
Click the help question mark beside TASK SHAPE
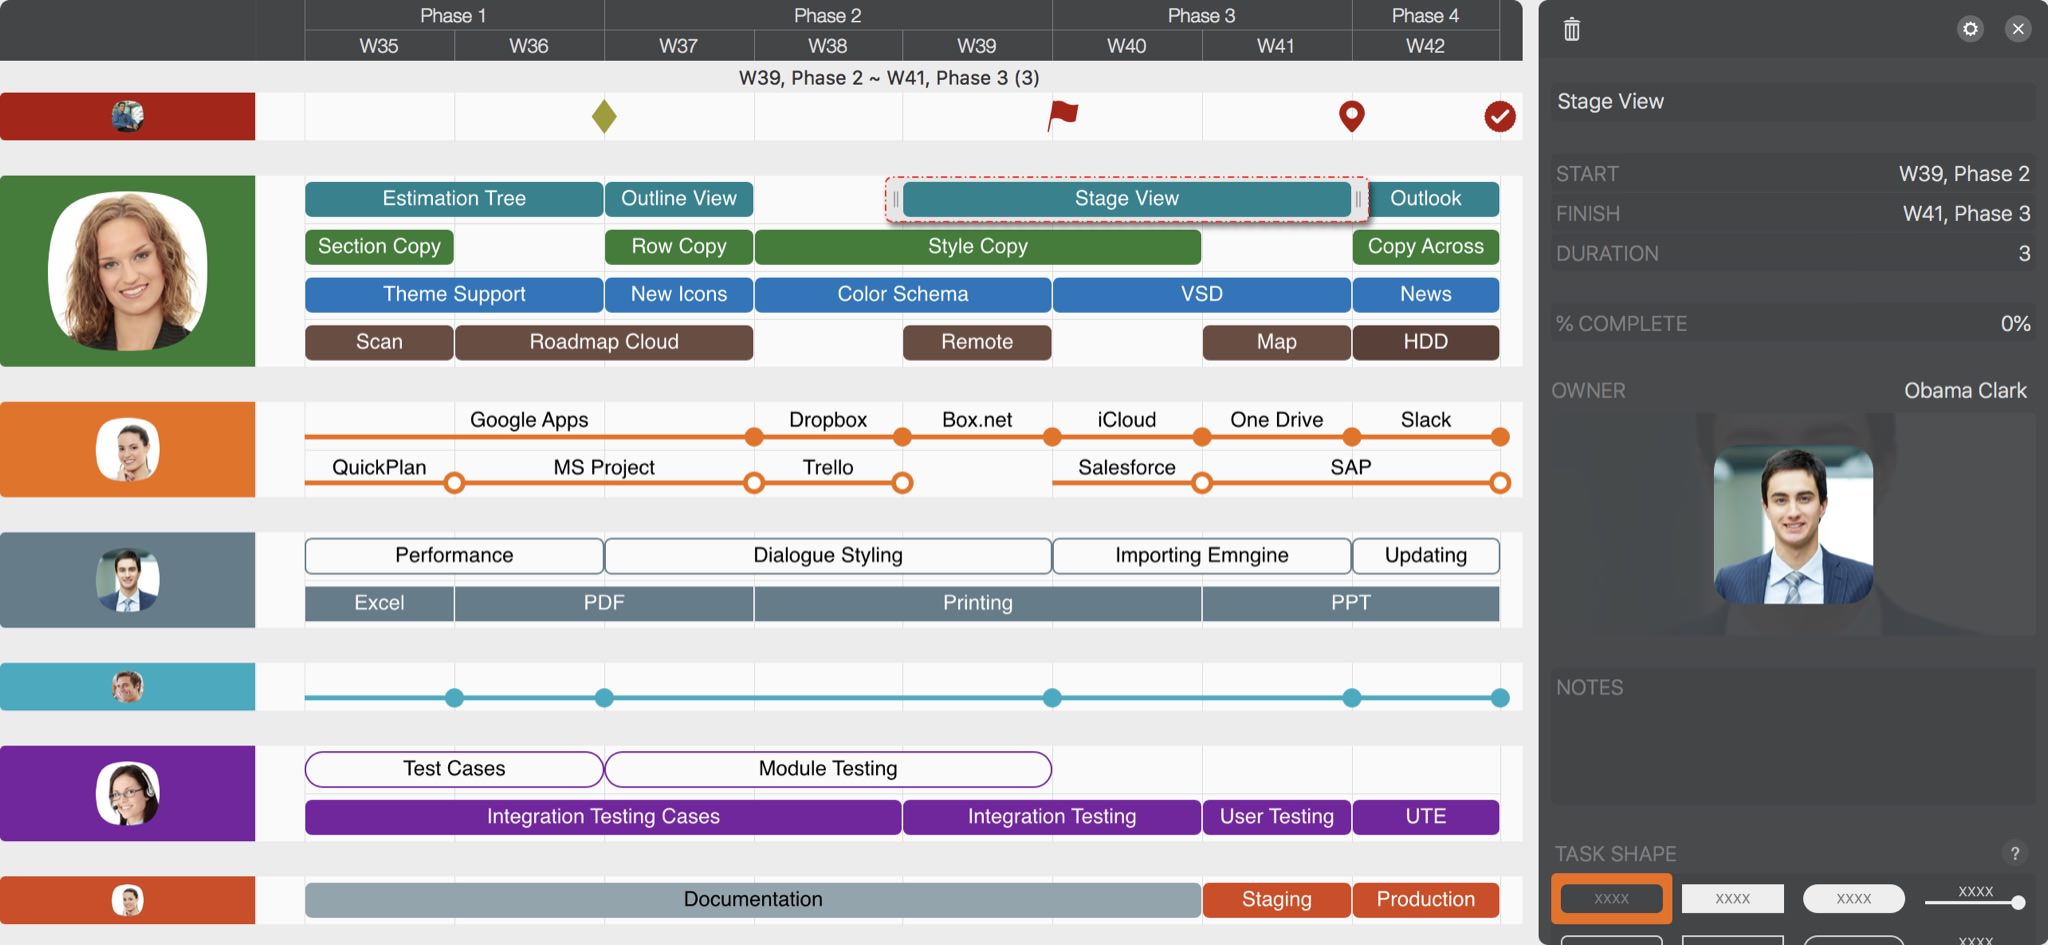point(2016,854)
